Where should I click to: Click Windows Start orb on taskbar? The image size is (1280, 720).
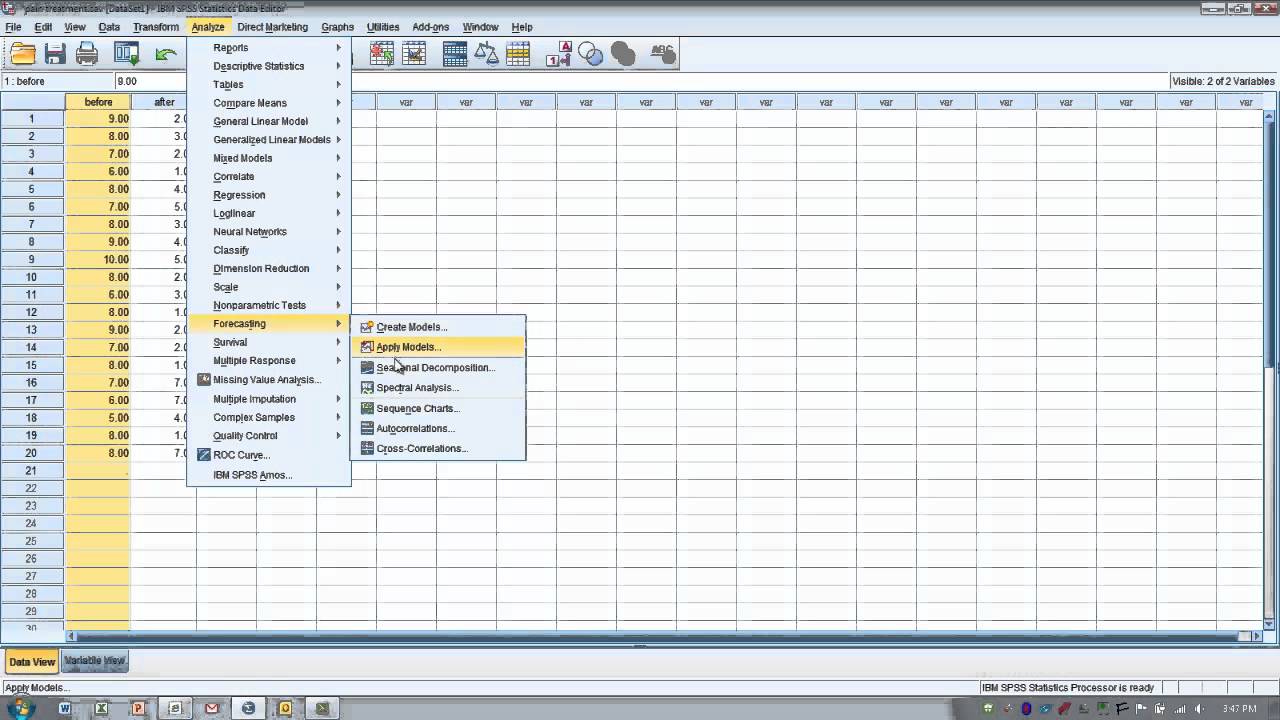point(21,708)
